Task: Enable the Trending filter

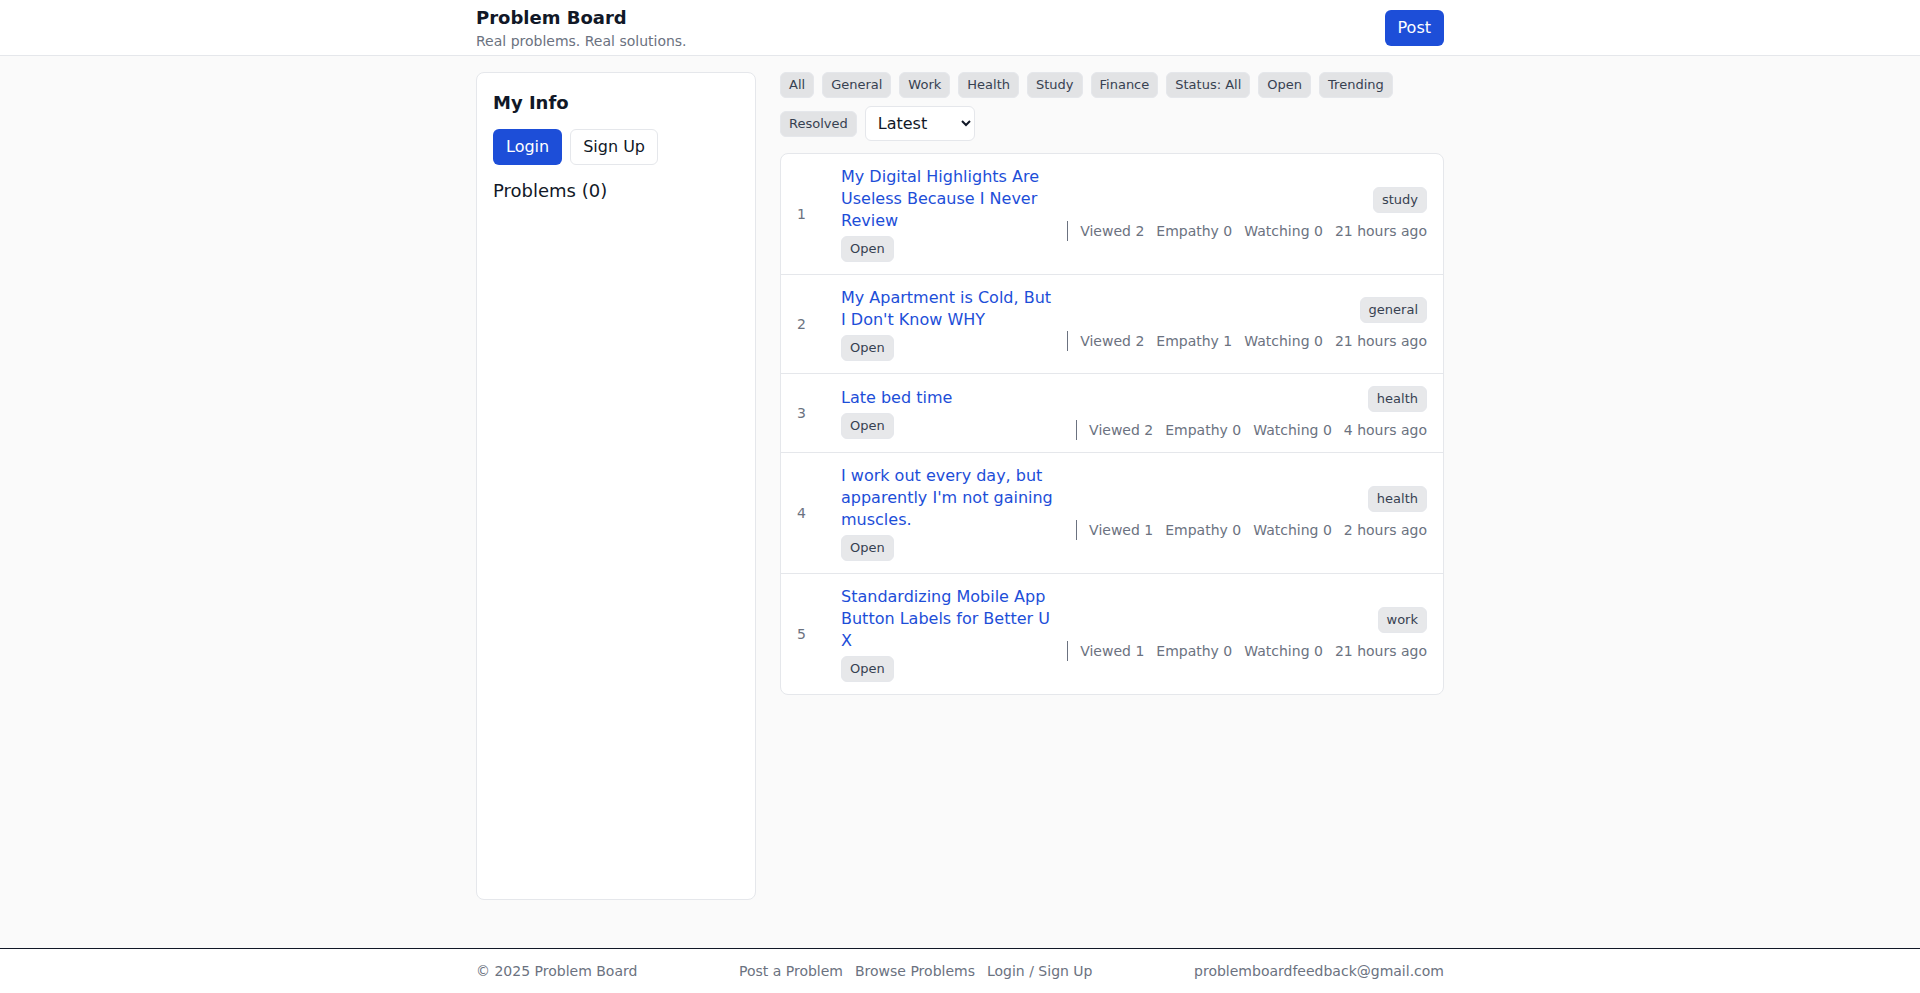Action: pos(1355,85)
